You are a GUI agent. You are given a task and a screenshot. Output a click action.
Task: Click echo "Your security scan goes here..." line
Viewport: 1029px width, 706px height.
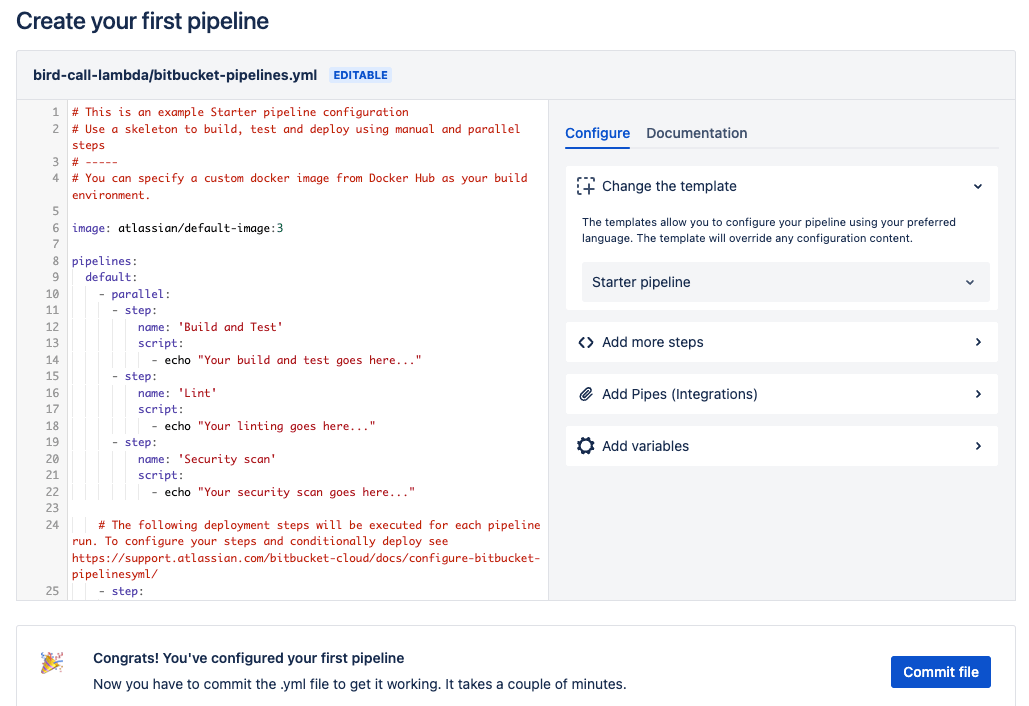283,492
